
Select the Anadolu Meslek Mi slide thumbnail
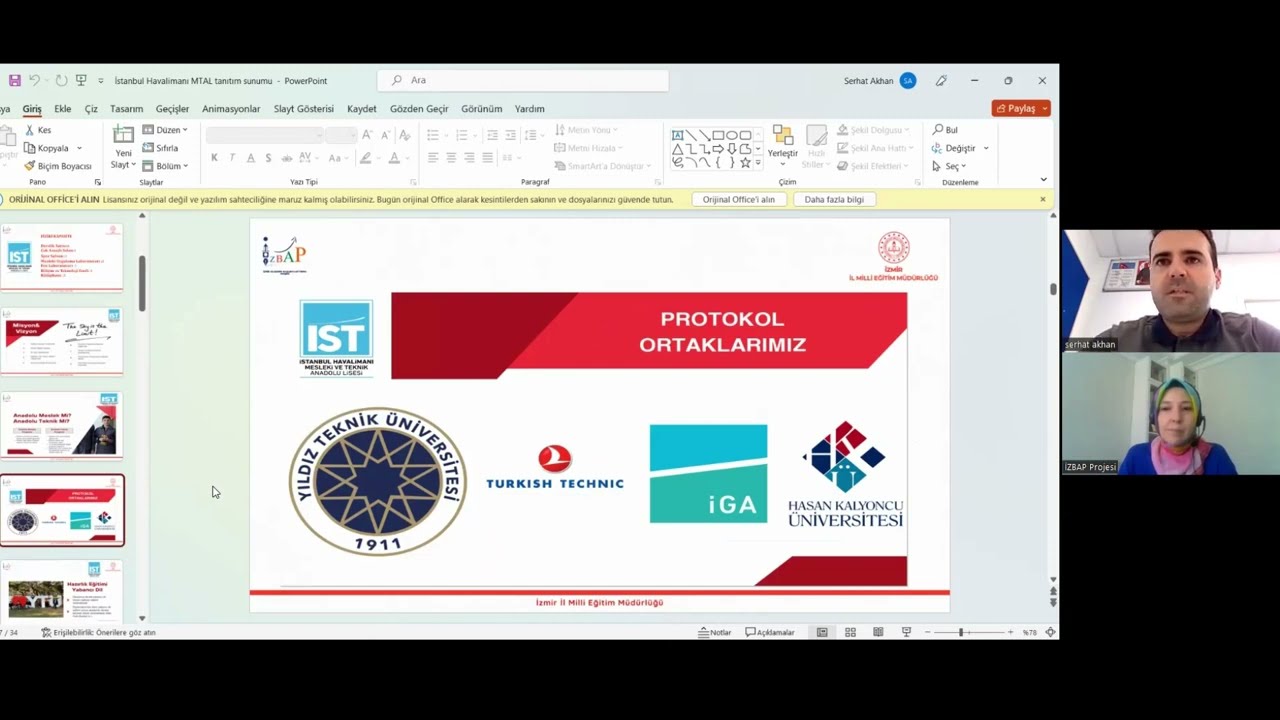pyautogui.click(x=62, y=425)
